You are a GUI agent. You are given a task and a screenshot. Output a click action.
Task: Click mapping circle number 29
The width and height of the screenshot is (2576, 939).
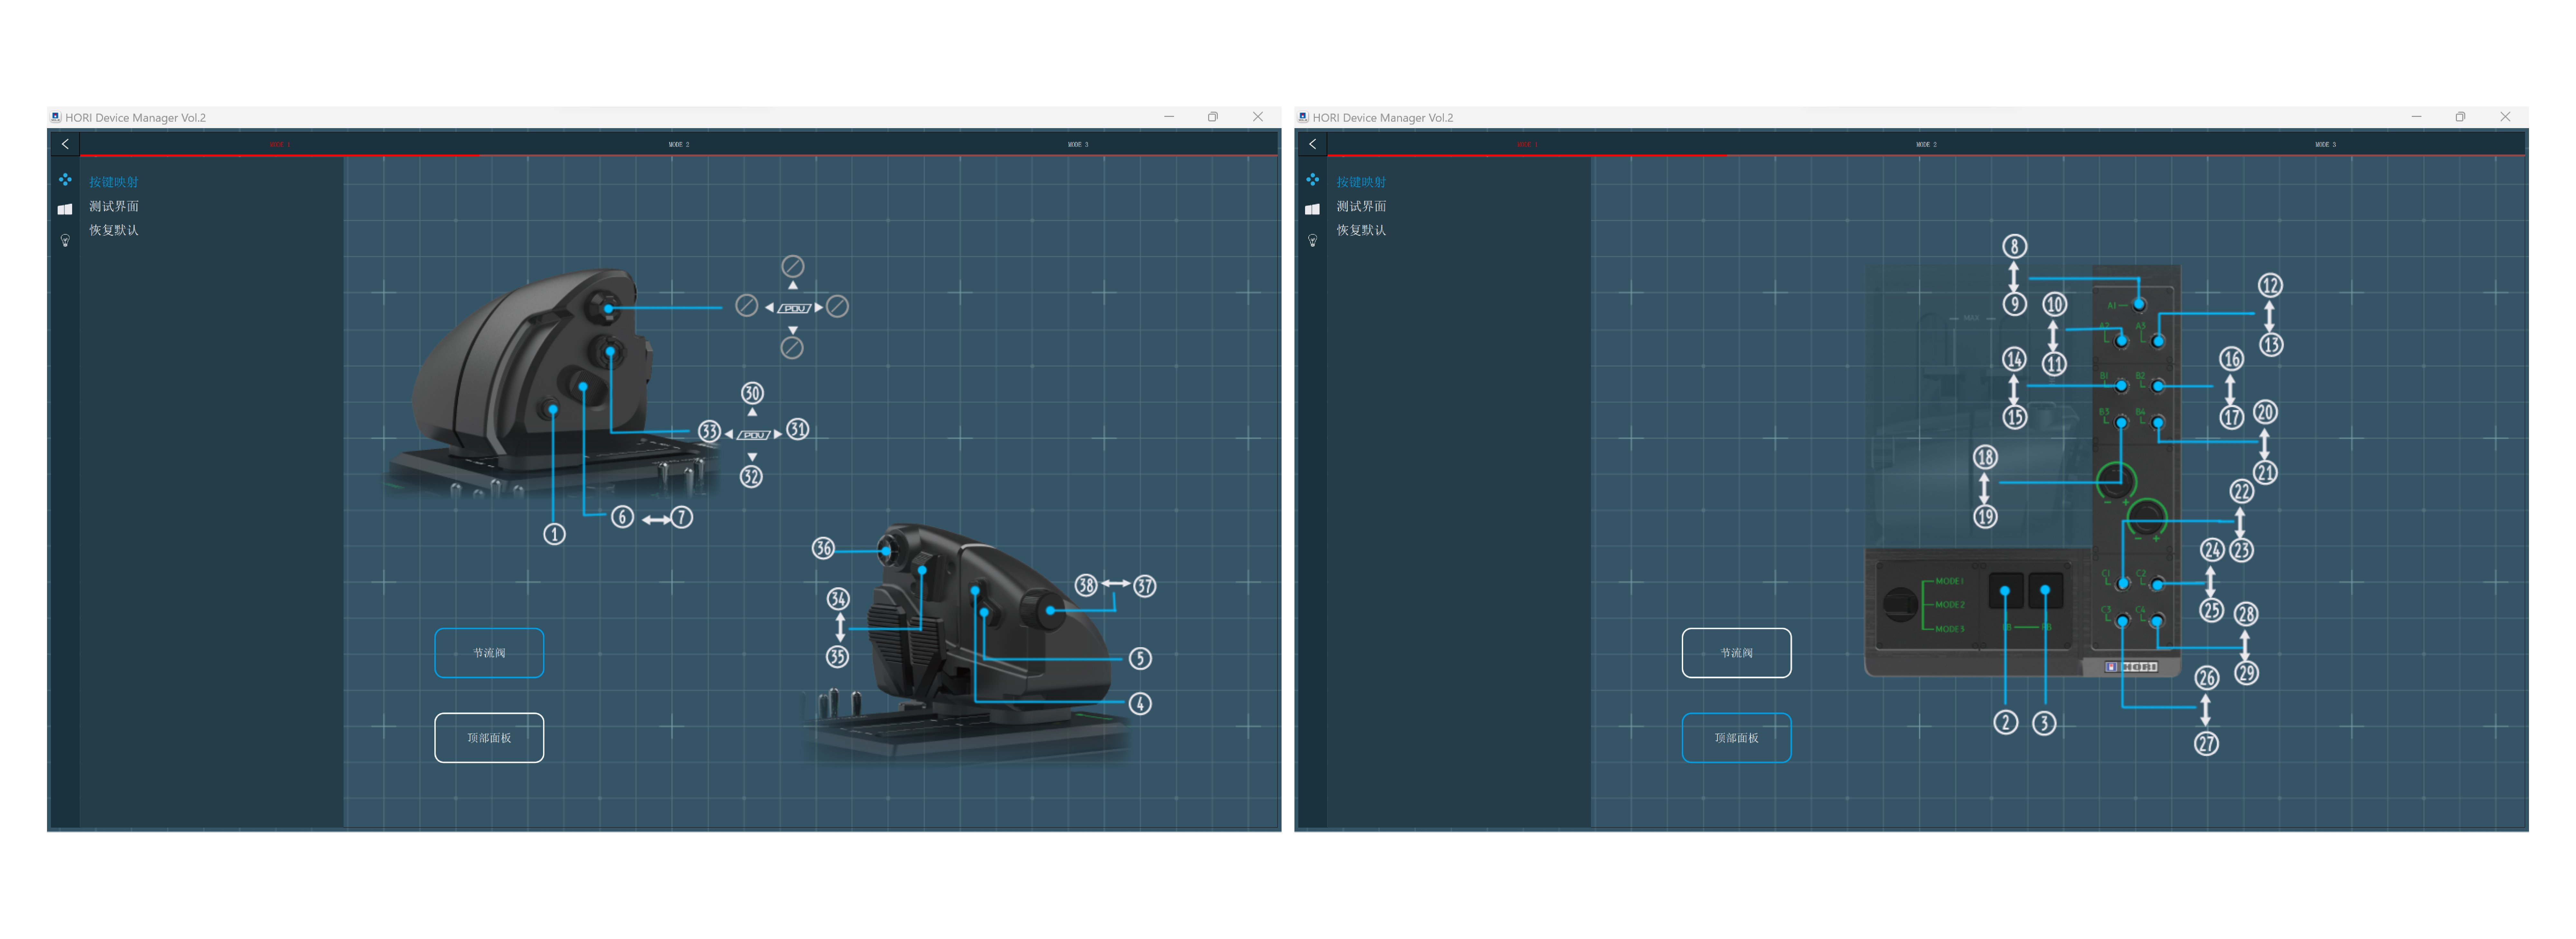[x=2246, y=673]
